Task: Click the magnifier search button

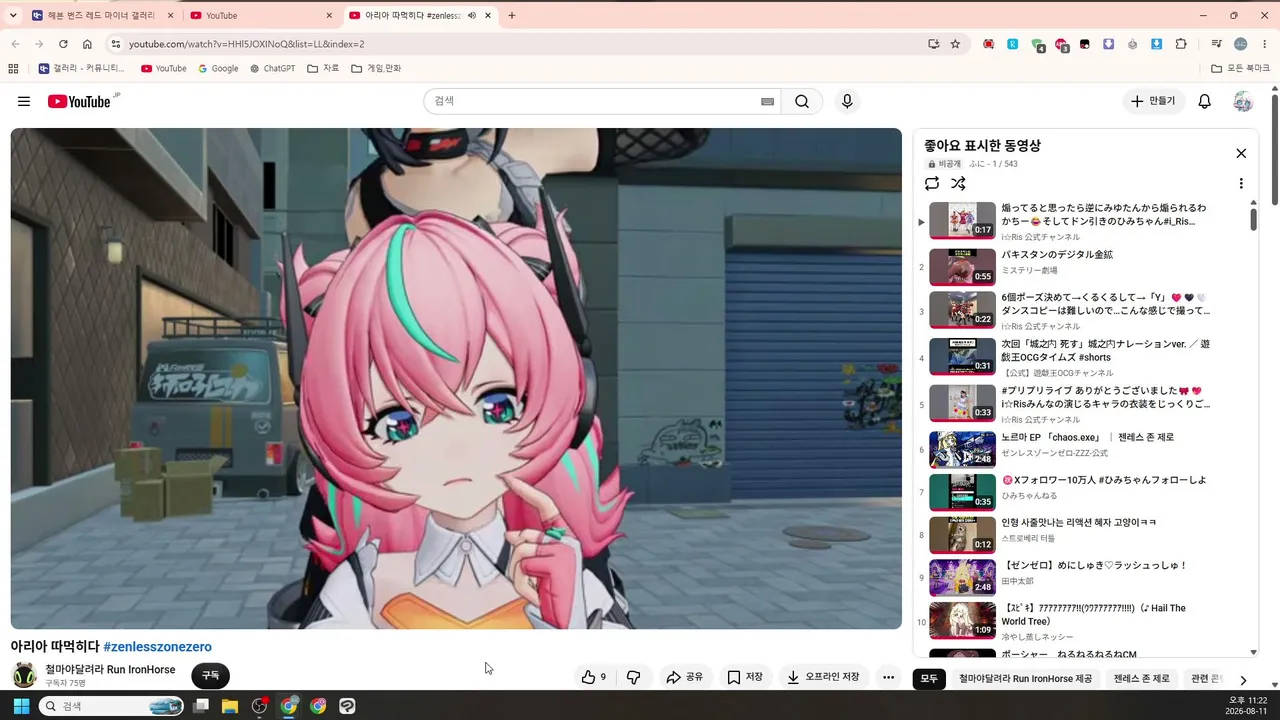Action: pyautogui.click(x=802, y=101)
